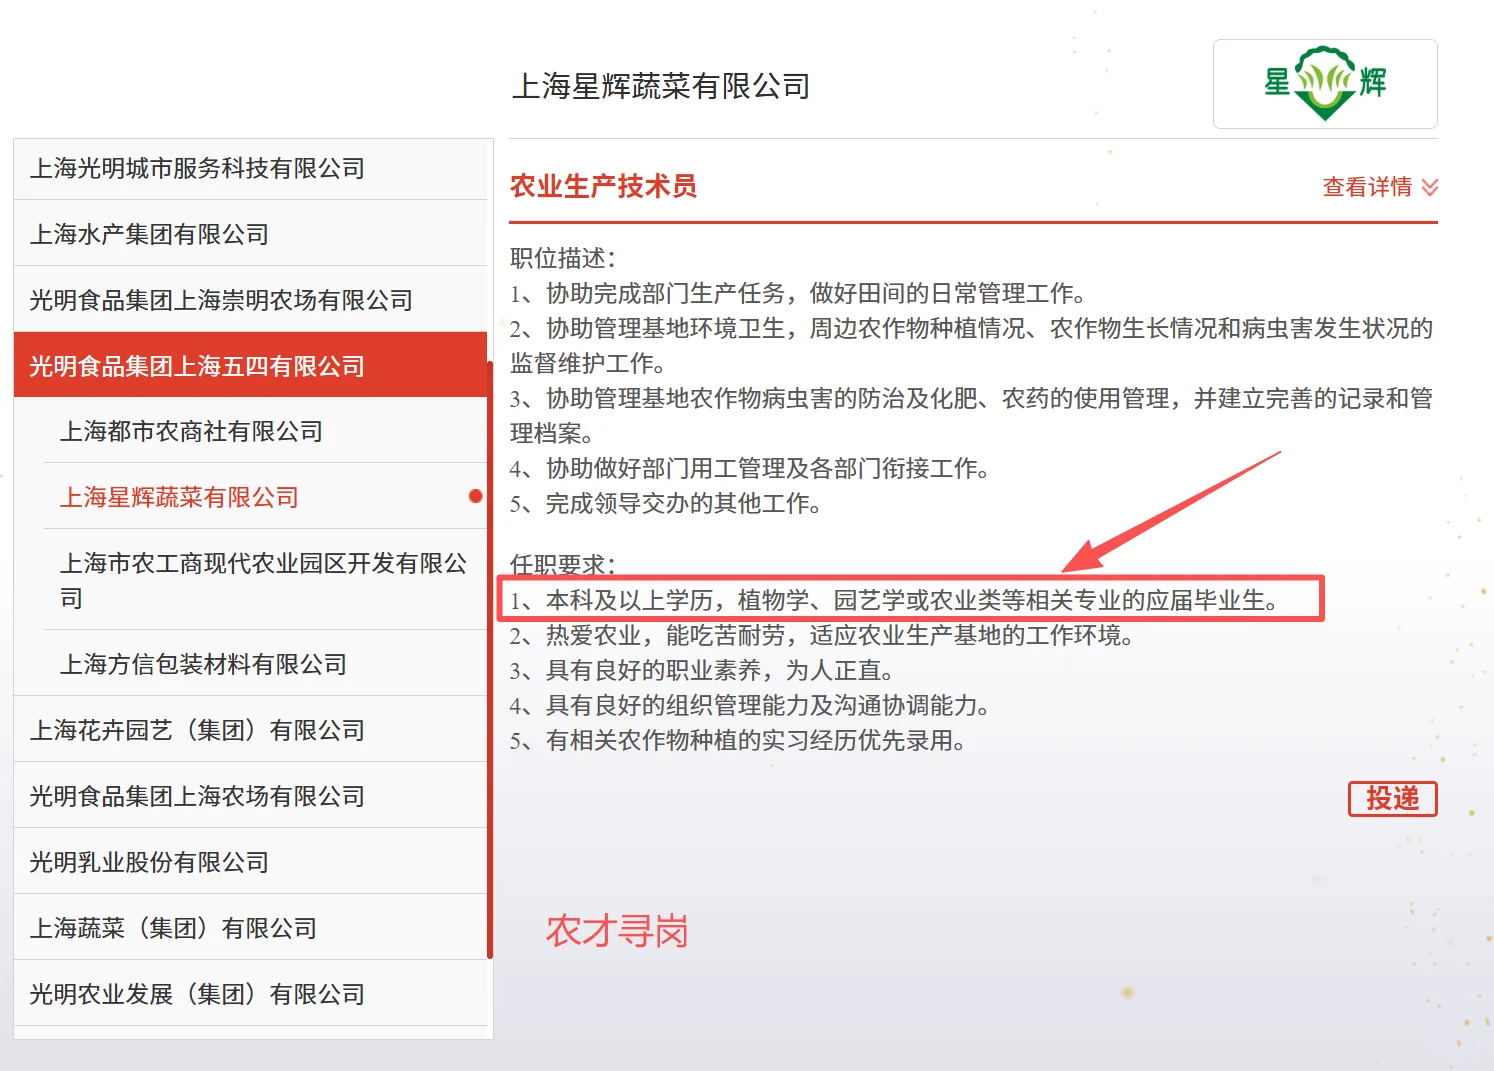Click requirement line 本科及以上学历
Image resolution: width=1494 pixels, height=1071 pixels.
click(x=894, y=600)
